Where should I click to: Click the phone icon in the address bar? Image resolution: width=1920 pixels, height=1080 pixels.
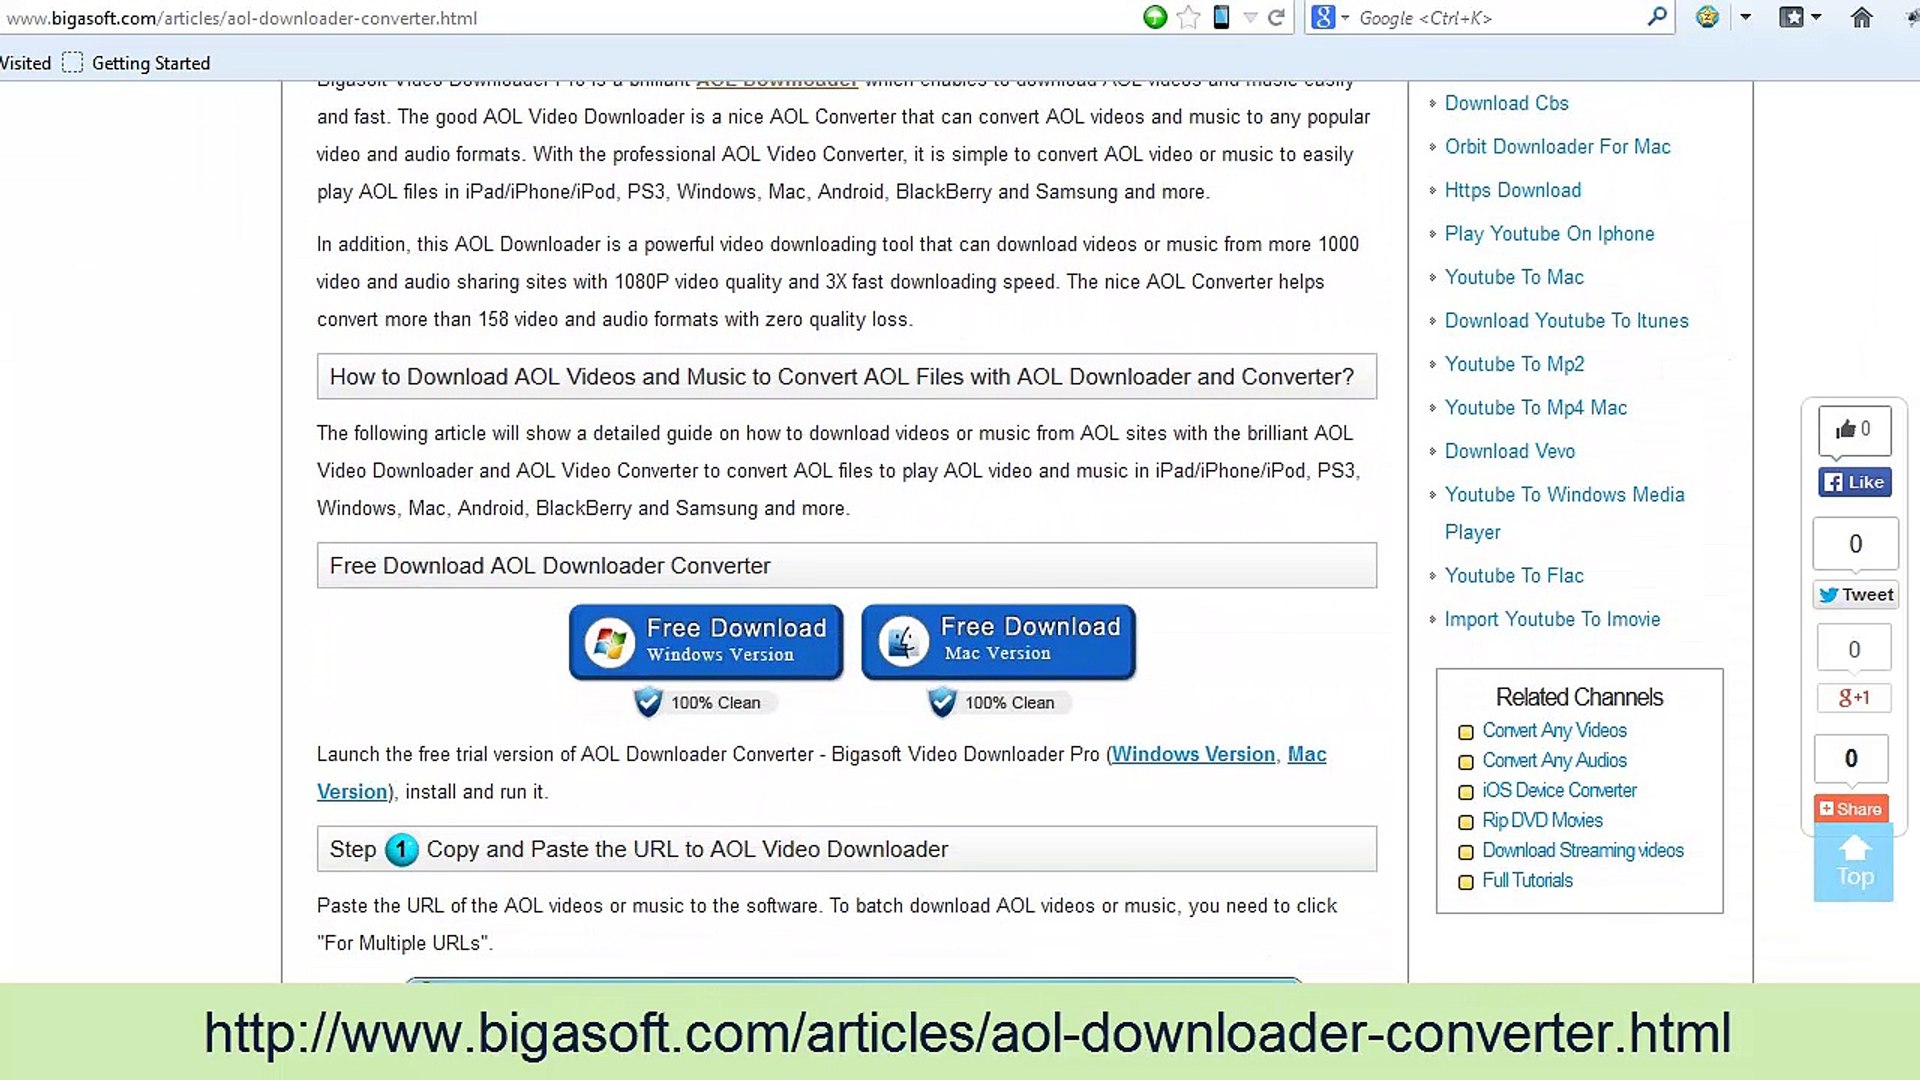point(1221,17)
